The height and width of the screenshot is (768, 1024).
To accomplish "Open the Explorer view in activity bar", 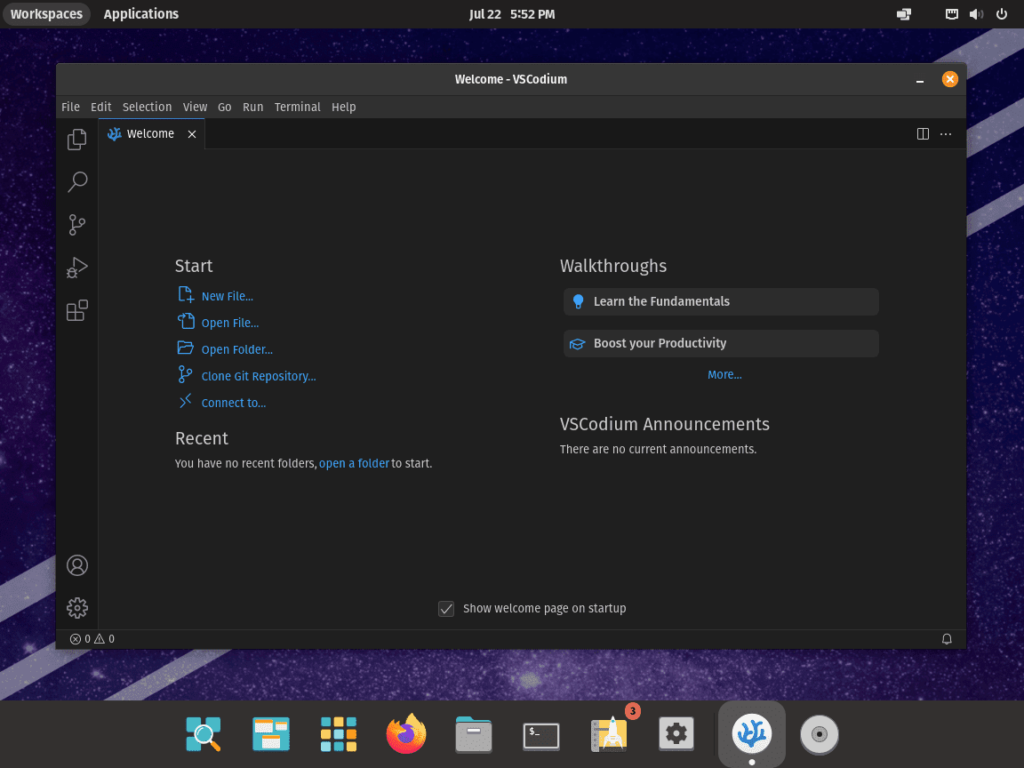I will 77,139.
